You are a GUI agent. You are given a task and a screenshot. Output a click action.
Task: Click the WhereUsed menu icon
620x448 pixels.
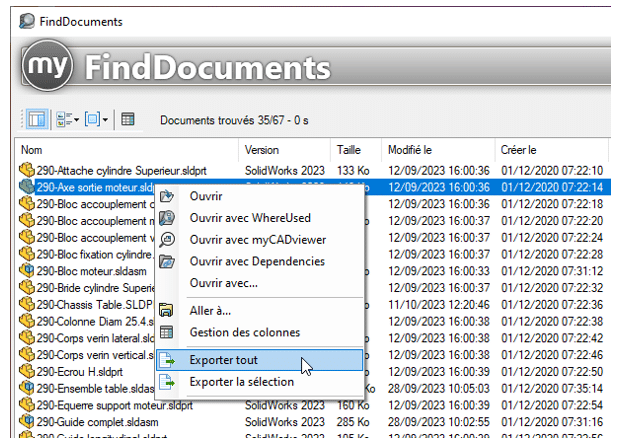click(167, 218)
